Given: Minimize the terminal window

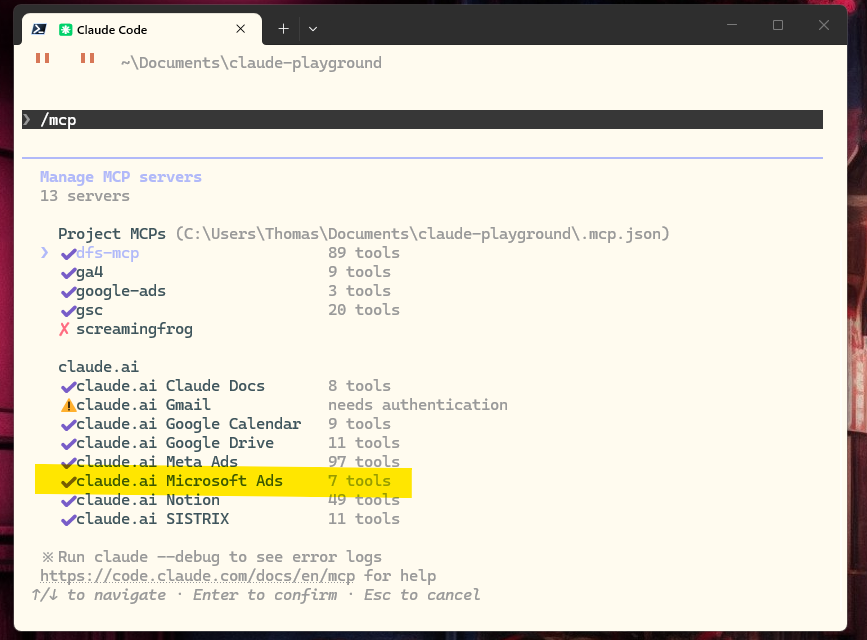Looking at the screenshot, I should (732, 25).
